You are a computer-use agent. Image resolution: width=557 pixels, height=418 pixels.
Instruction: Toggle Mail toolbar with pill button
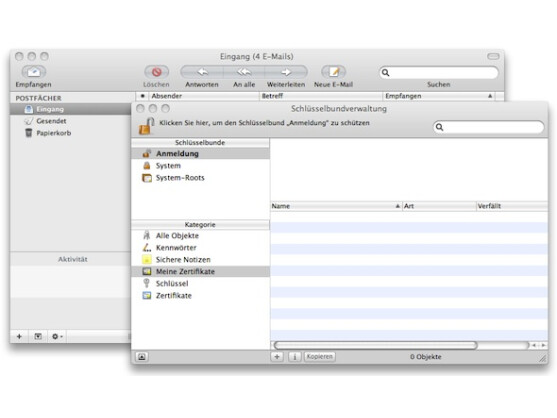click(493, 56)
